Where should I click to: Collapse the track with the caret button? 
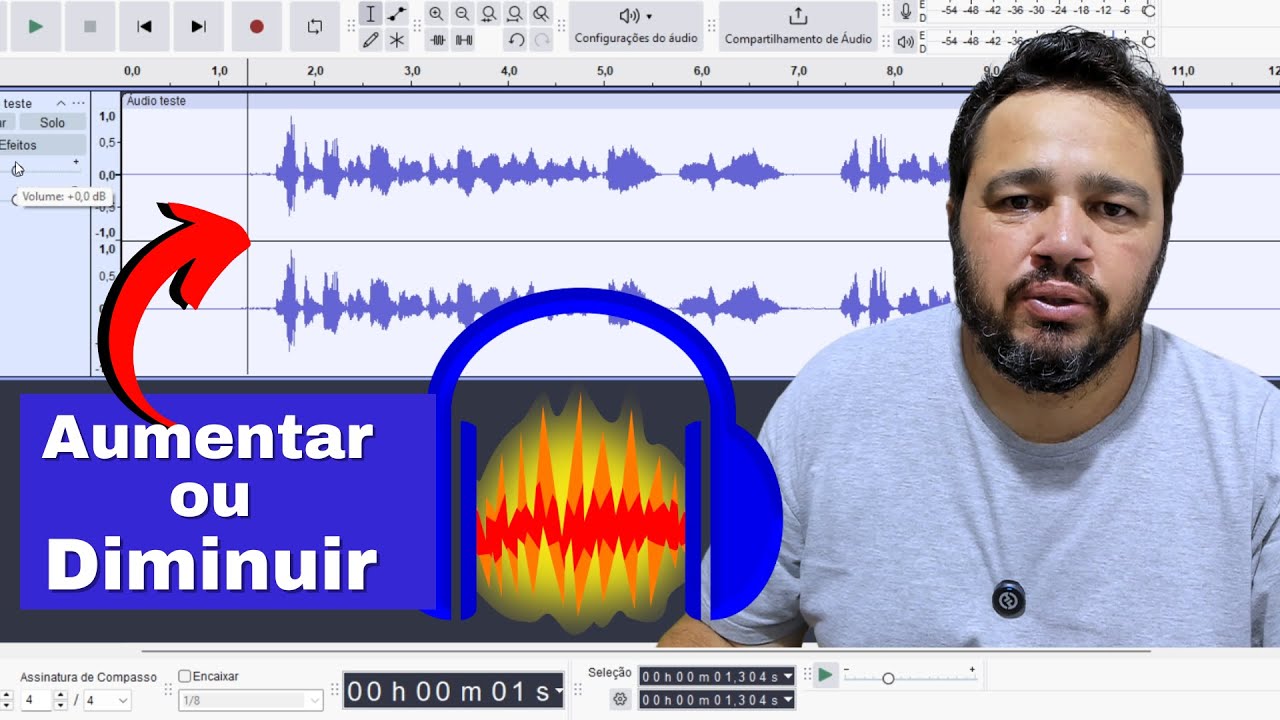point(61,103)
